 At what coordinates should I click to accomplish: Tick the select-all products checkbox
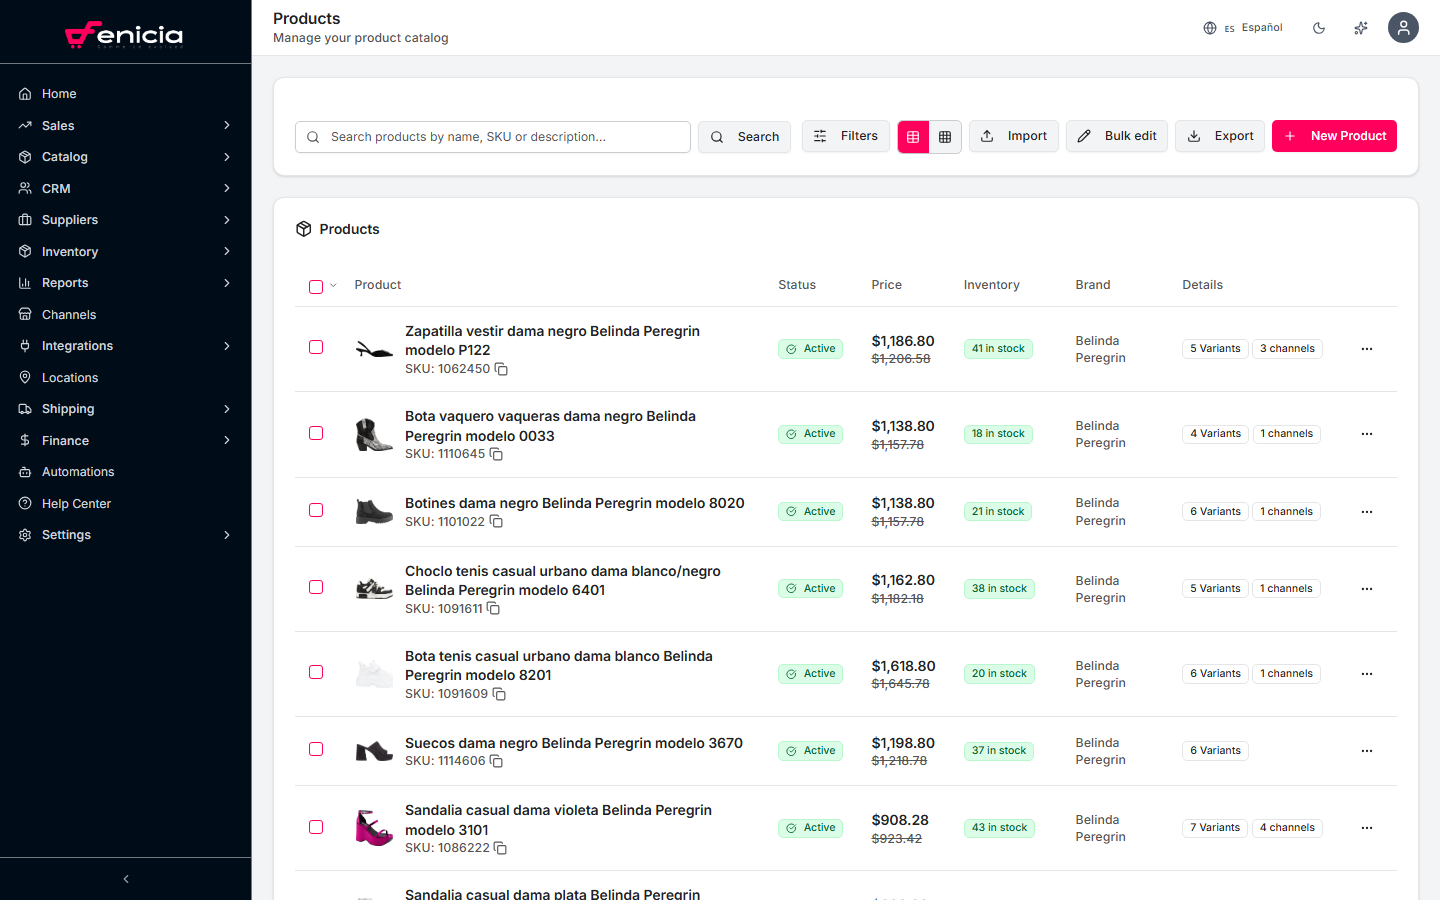[315, 286]
